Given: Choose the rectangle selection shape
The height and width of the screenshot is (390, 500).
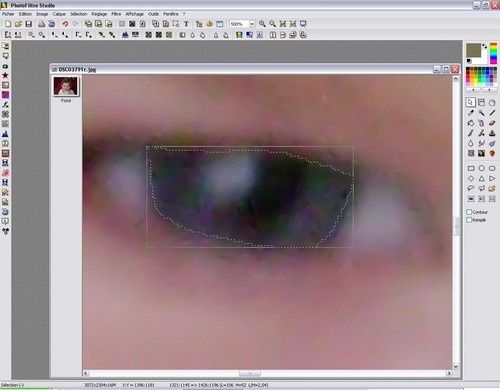Looking at the screenshot, I should pyautogui.click(x=471, y=168).
